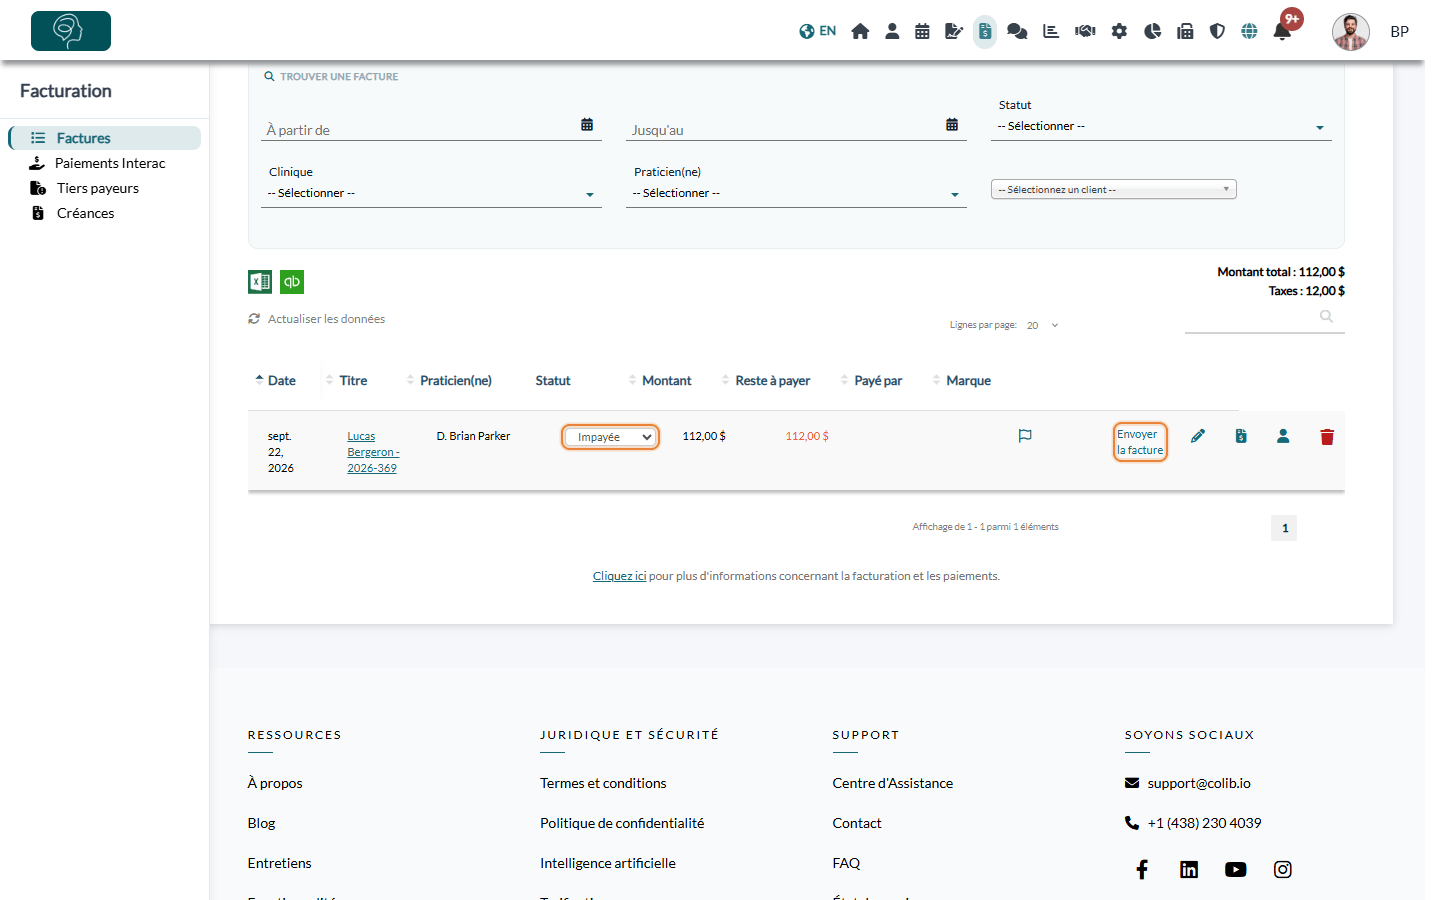The width and height of the screenshot is (1440, 900).
Task: Open the Lucas Bergeron 2026-369 invoice link
Action: click(x=373, y=452)
